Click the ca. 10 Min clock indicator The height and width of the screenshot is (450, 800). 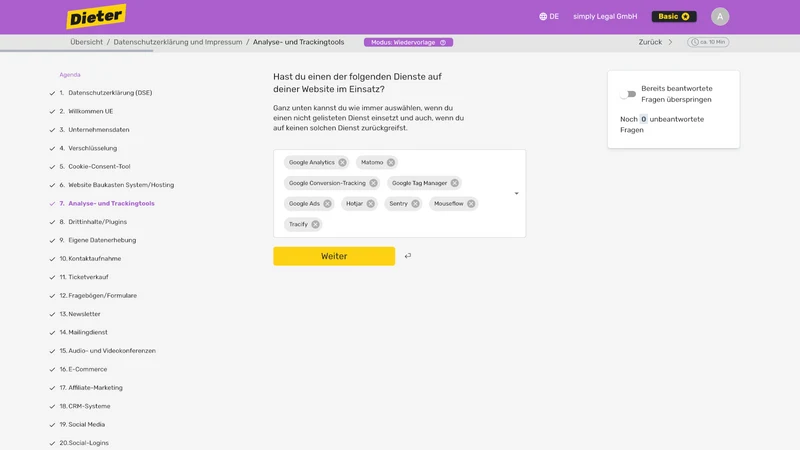coord(708,42)
